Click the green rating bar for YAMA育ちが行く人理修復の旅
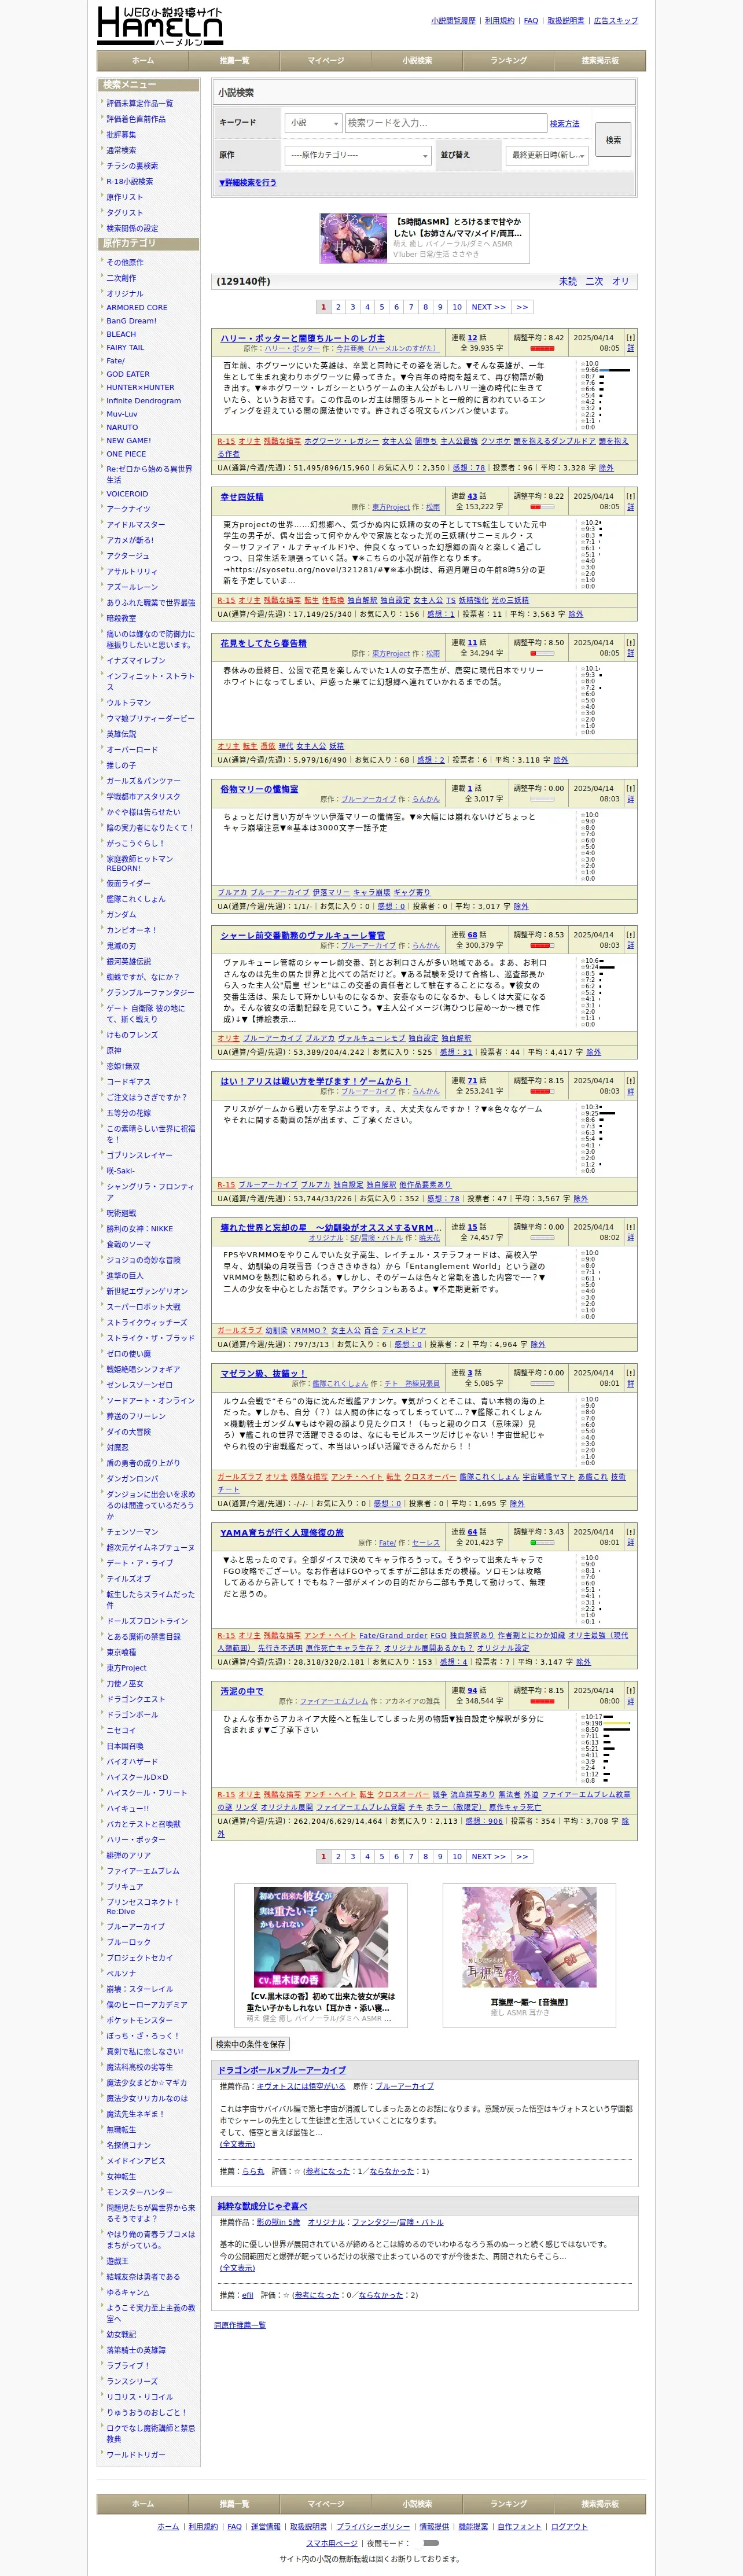743x2576 pixels. [542, 1543]
